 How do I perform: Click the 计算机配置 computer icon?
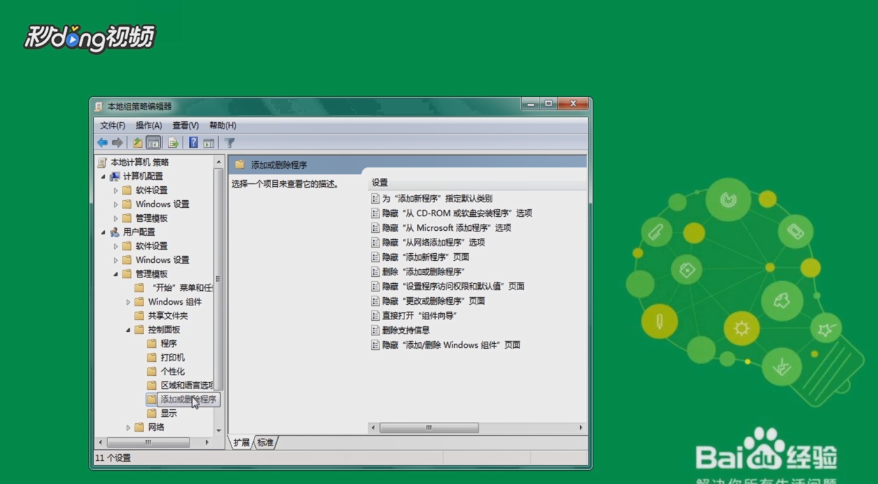[115, 176]
